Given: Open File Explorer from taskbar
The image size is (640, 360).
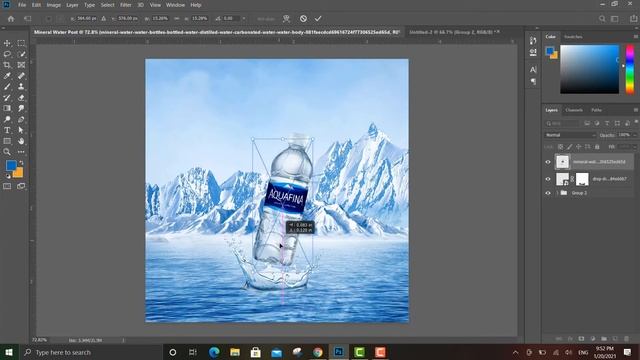Looking at the screenshot, I should [x=235, y=352].
